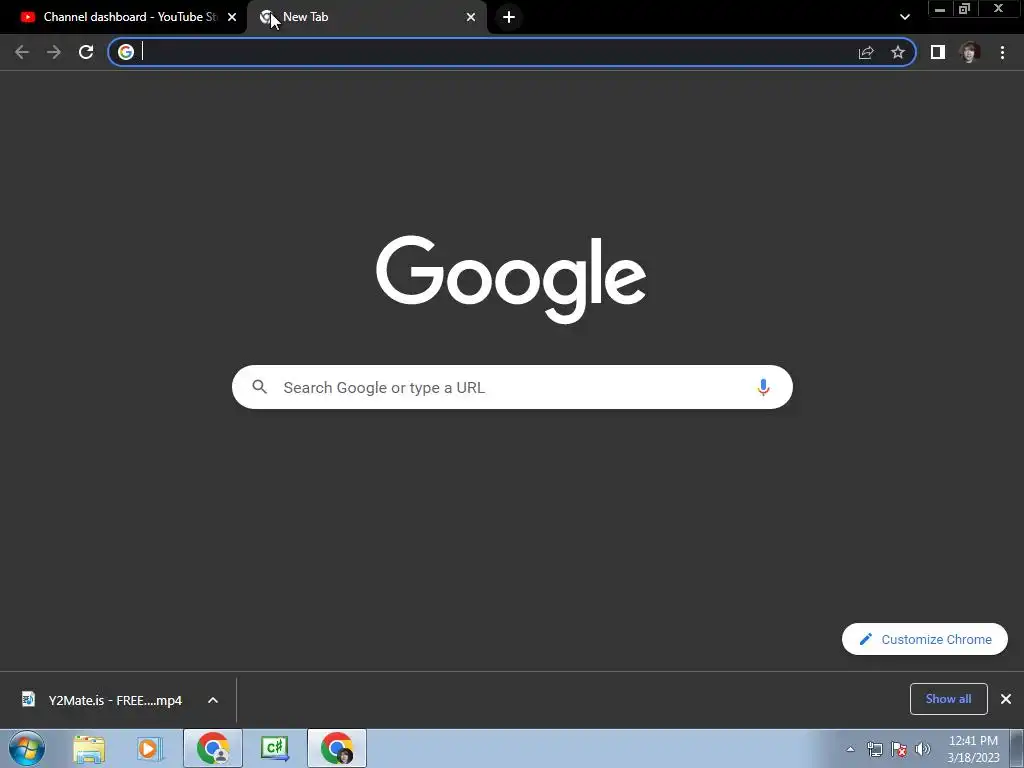Image resolution: width=1024 pixels, height=768 pixels.
Task: Switch to Chrome window with profile avatar
Action: [x=337, y=748]
